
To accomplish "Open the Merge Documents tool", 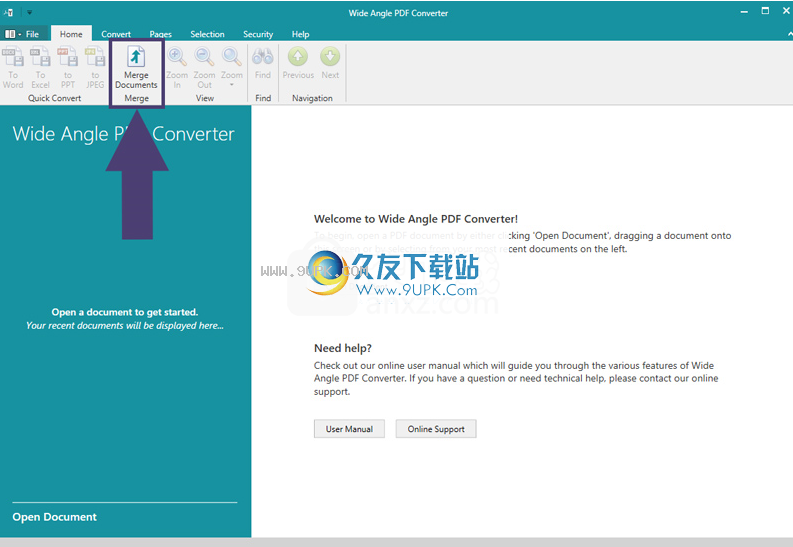I will click(x=136, y=68).
